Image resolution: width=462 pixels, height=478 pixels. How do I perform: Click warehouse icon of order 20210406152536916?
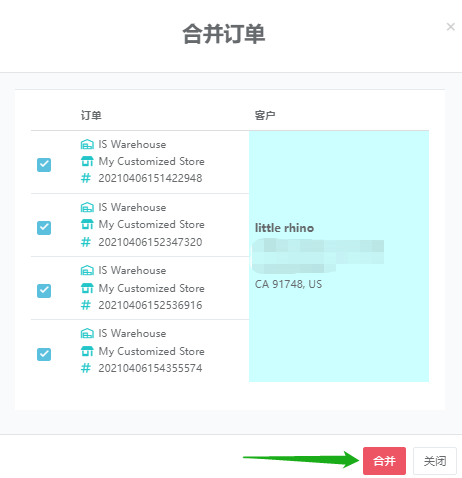[x=87, y=270]
